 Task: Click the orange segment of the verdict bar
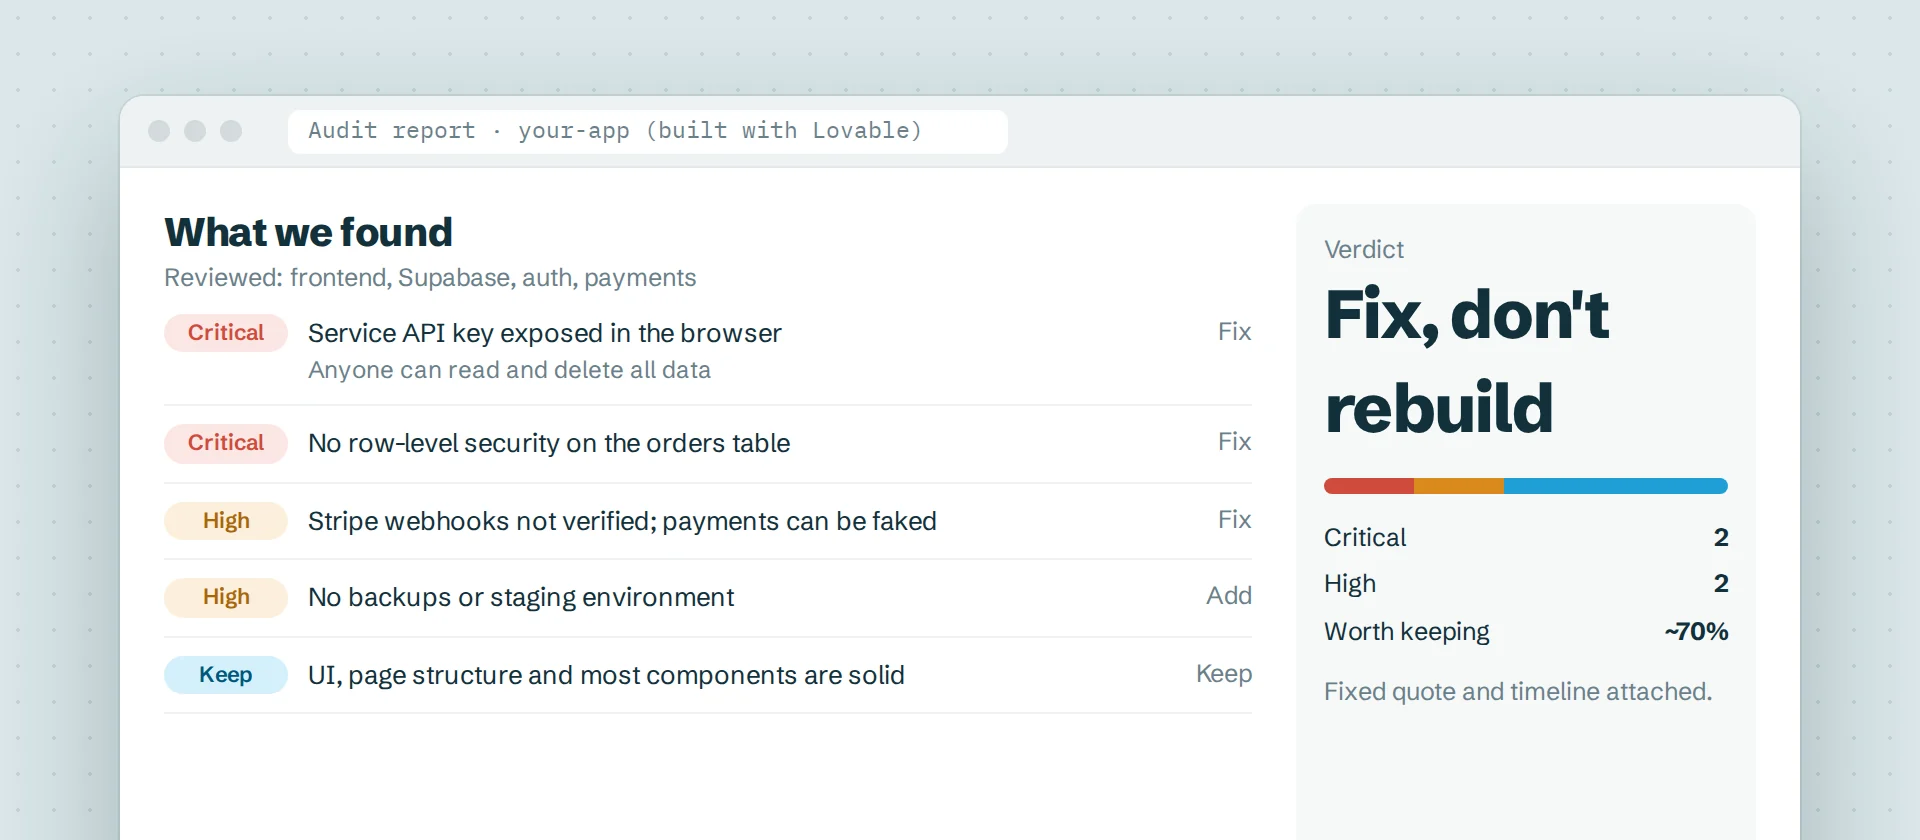(1459, 486)
